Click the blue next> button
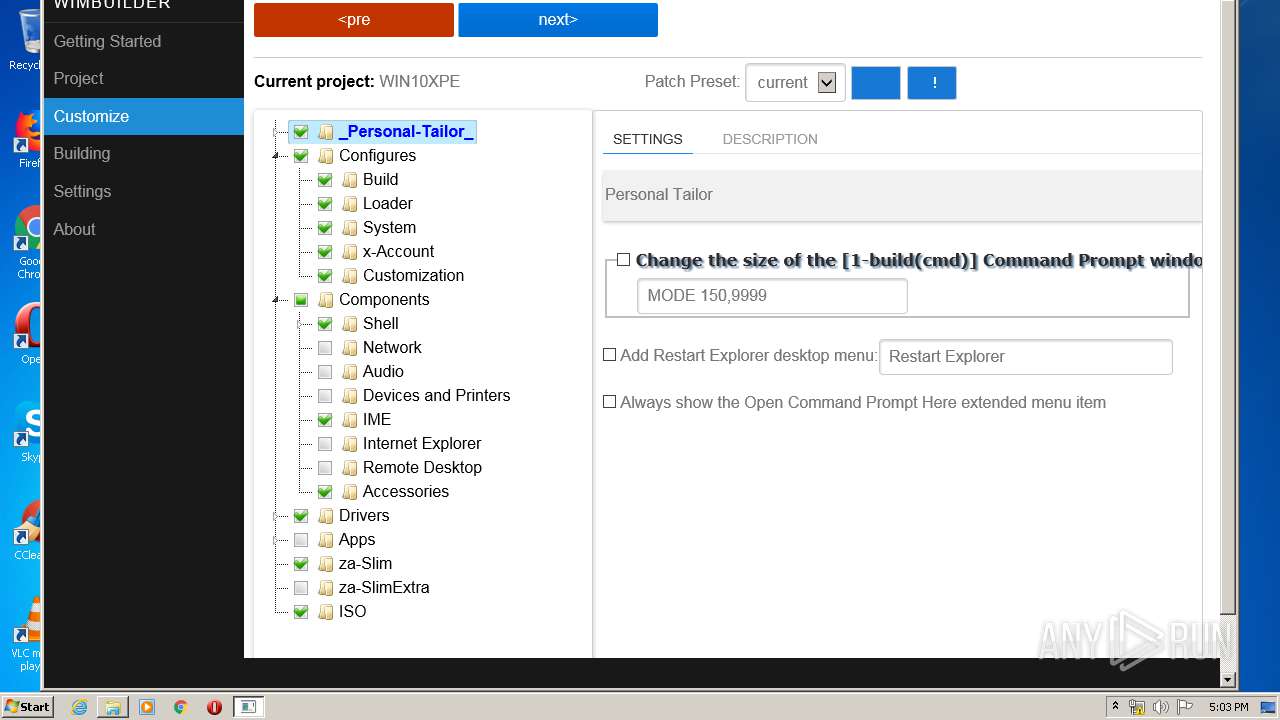The width and height of the screenshot is (1280, 720). 558,19
